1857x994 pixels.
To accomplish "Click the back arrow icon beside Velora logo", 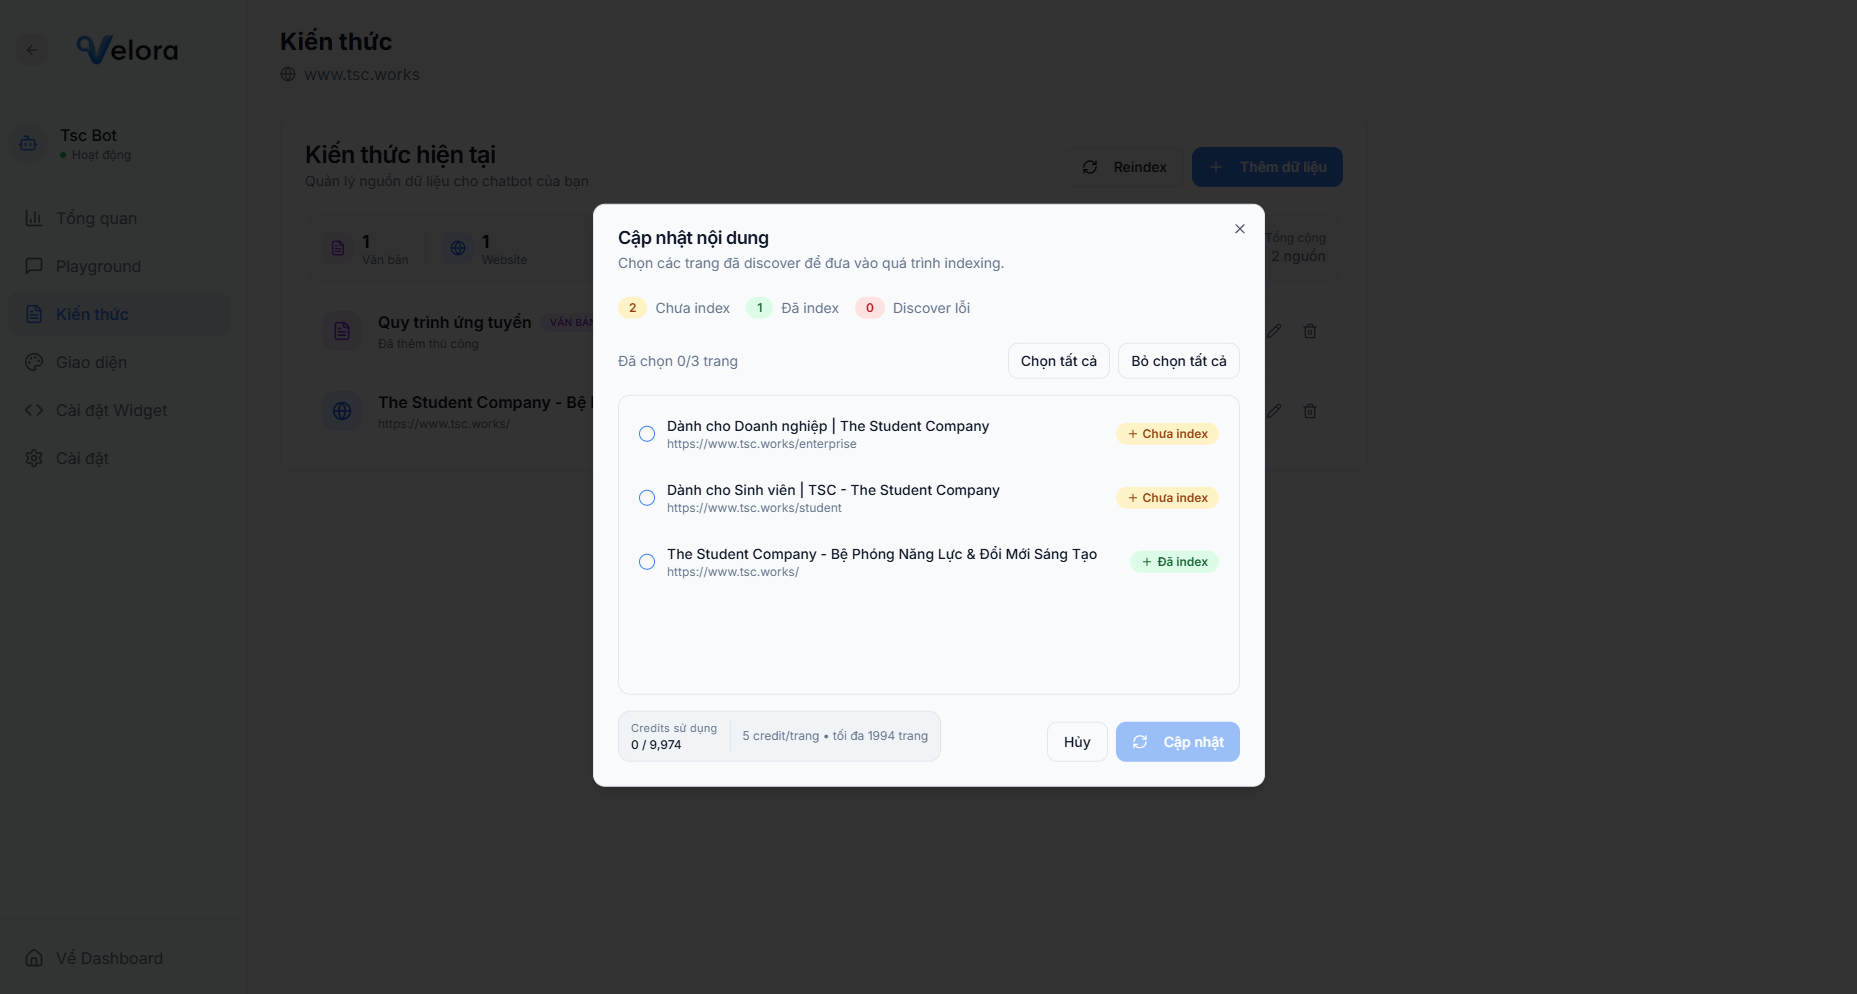I will (32, 50).
